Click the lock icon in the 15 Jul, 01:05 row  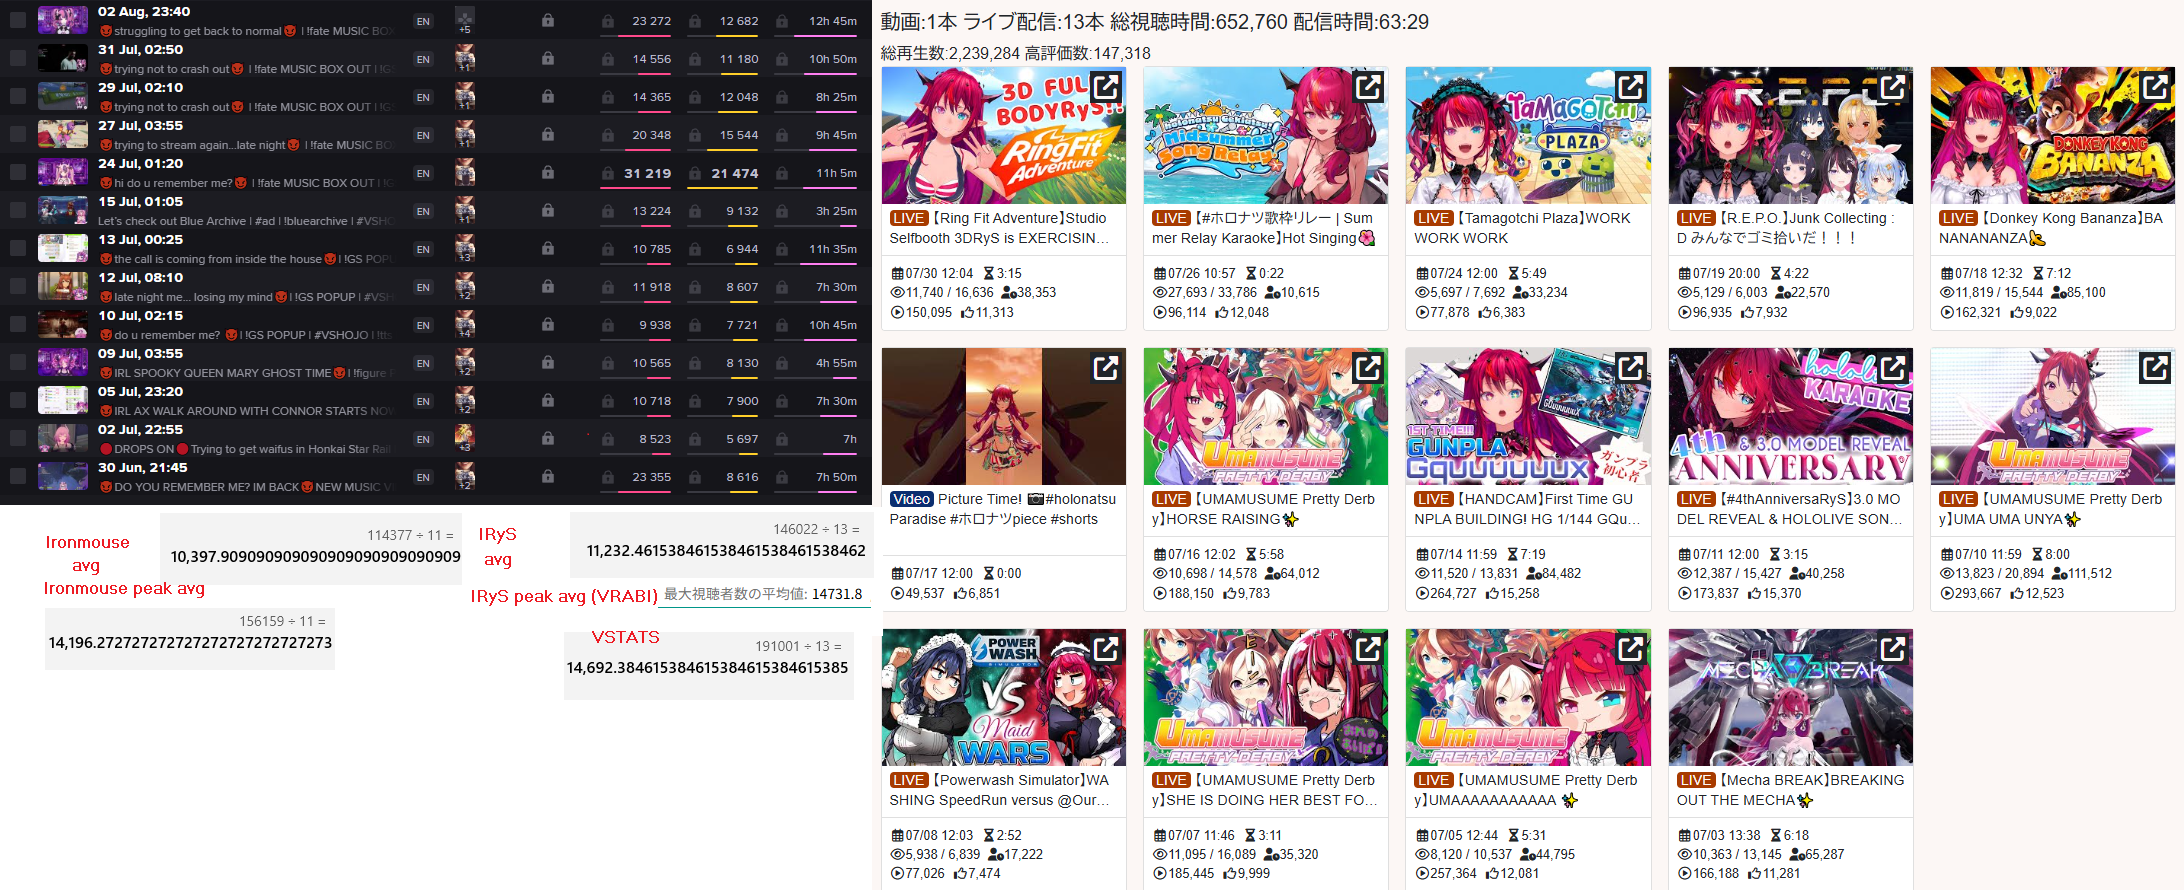(548, 210)
